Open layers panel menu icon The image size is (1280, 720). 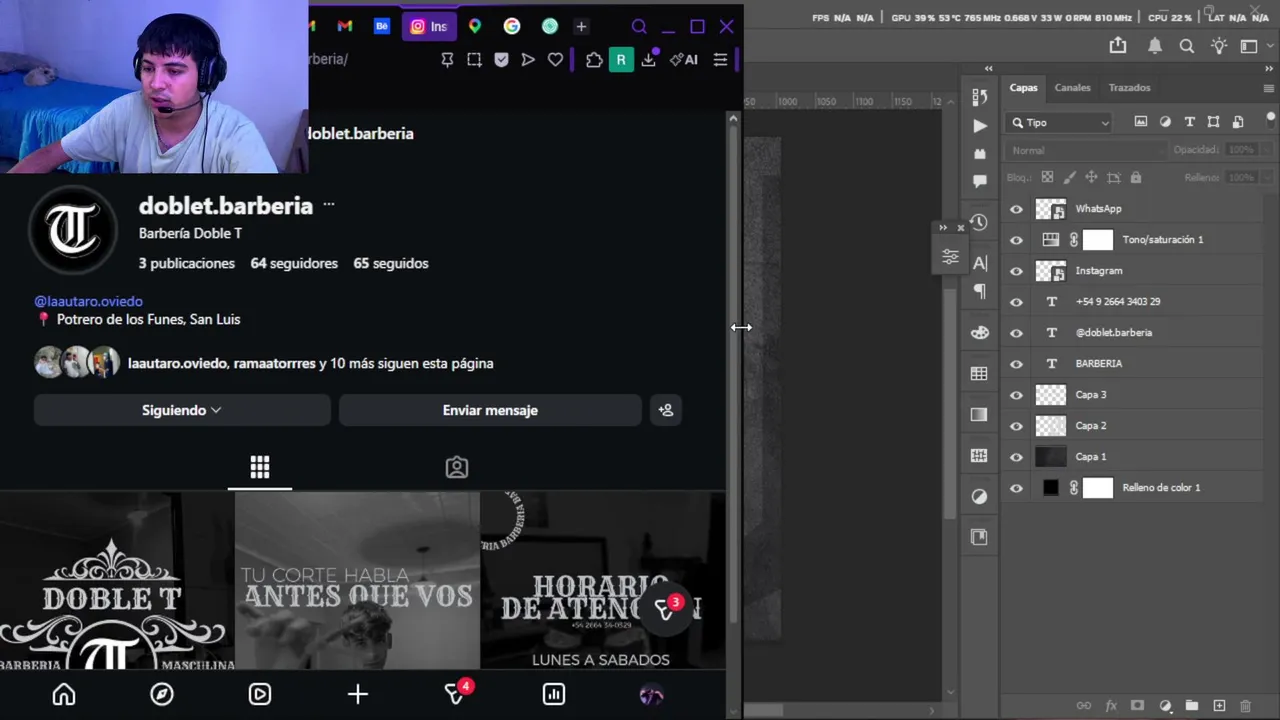[1268, 88]
